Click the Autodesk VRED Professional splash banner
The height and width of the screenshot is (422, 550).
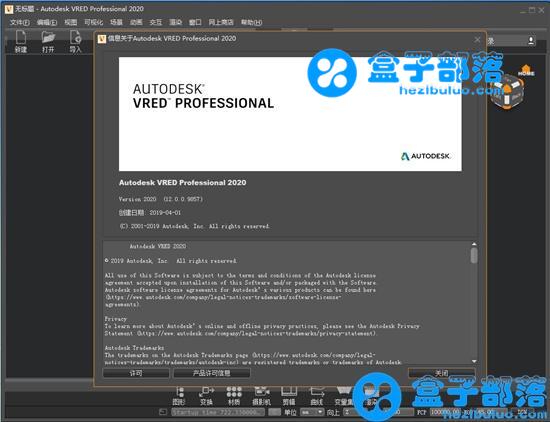[290, 114]
